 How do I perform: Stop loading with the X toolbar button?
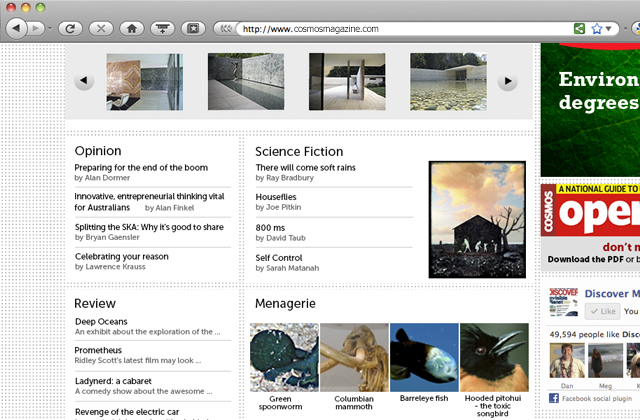tap(101, 29)
